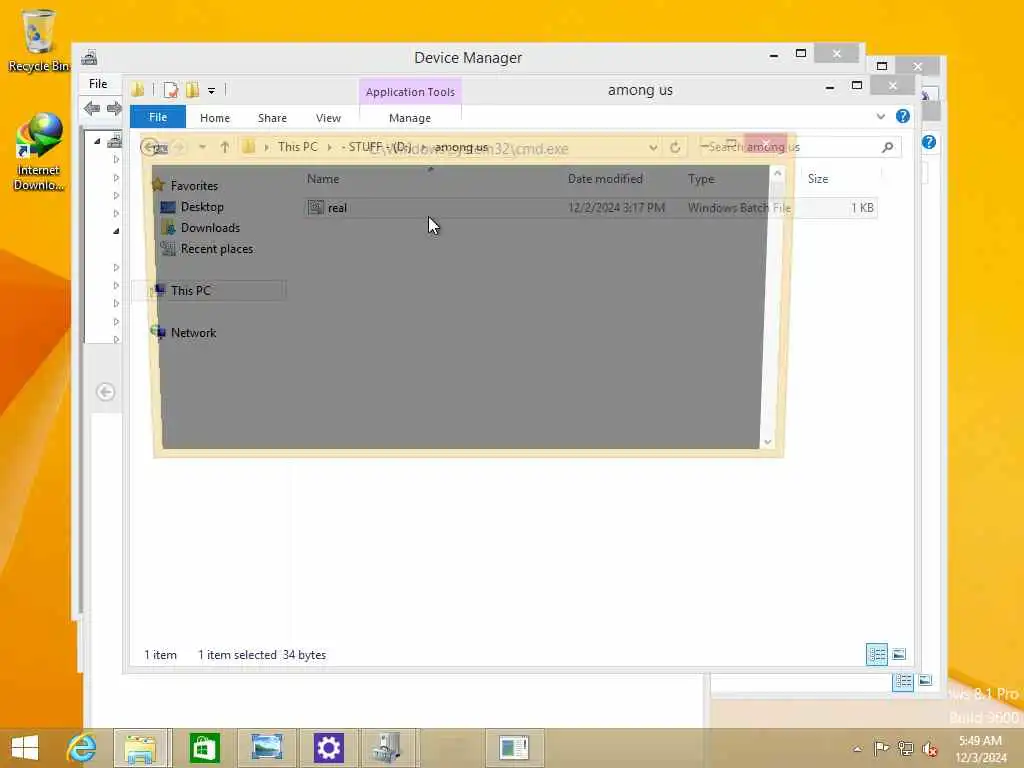Image resolution: width=1024 pixels, height=768 pixels.
Task: Click the 12/2/2024 3:17 PM date cell
Action: (x=616, y=208)
